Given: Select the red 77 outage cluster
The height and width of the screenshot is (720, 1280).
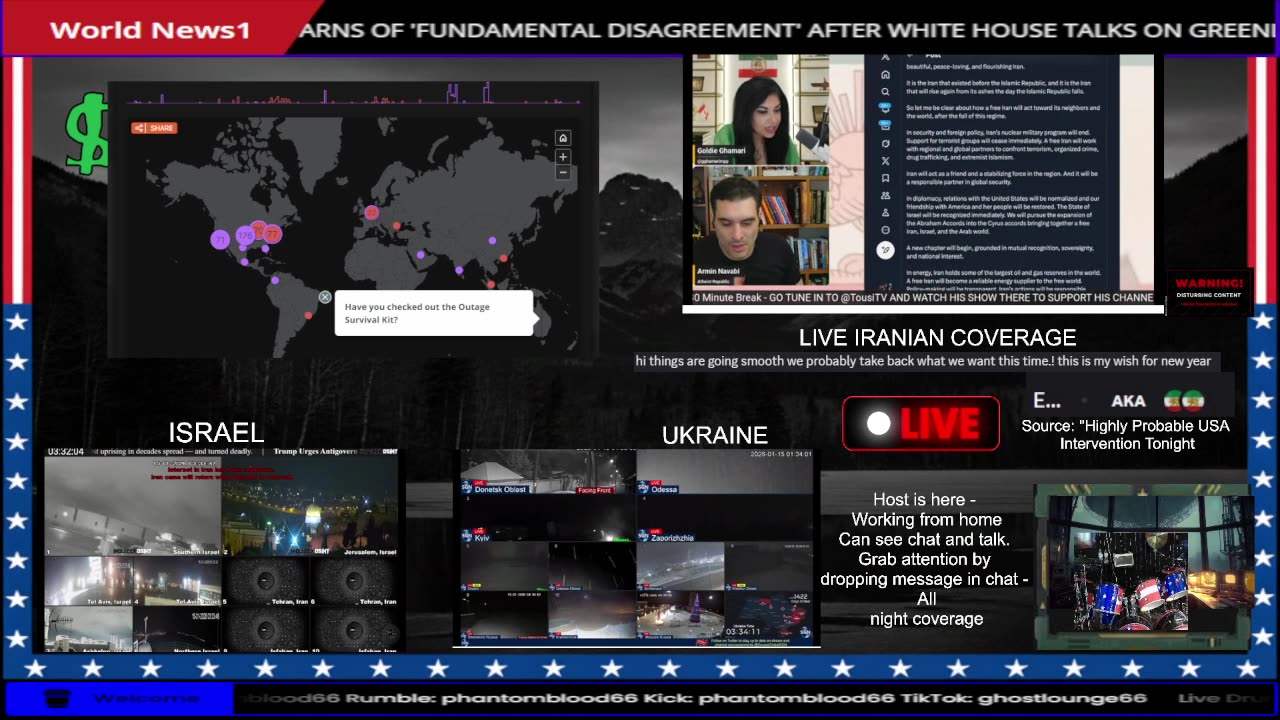Looking at the screenshot, I should click(x=271, y=233).
